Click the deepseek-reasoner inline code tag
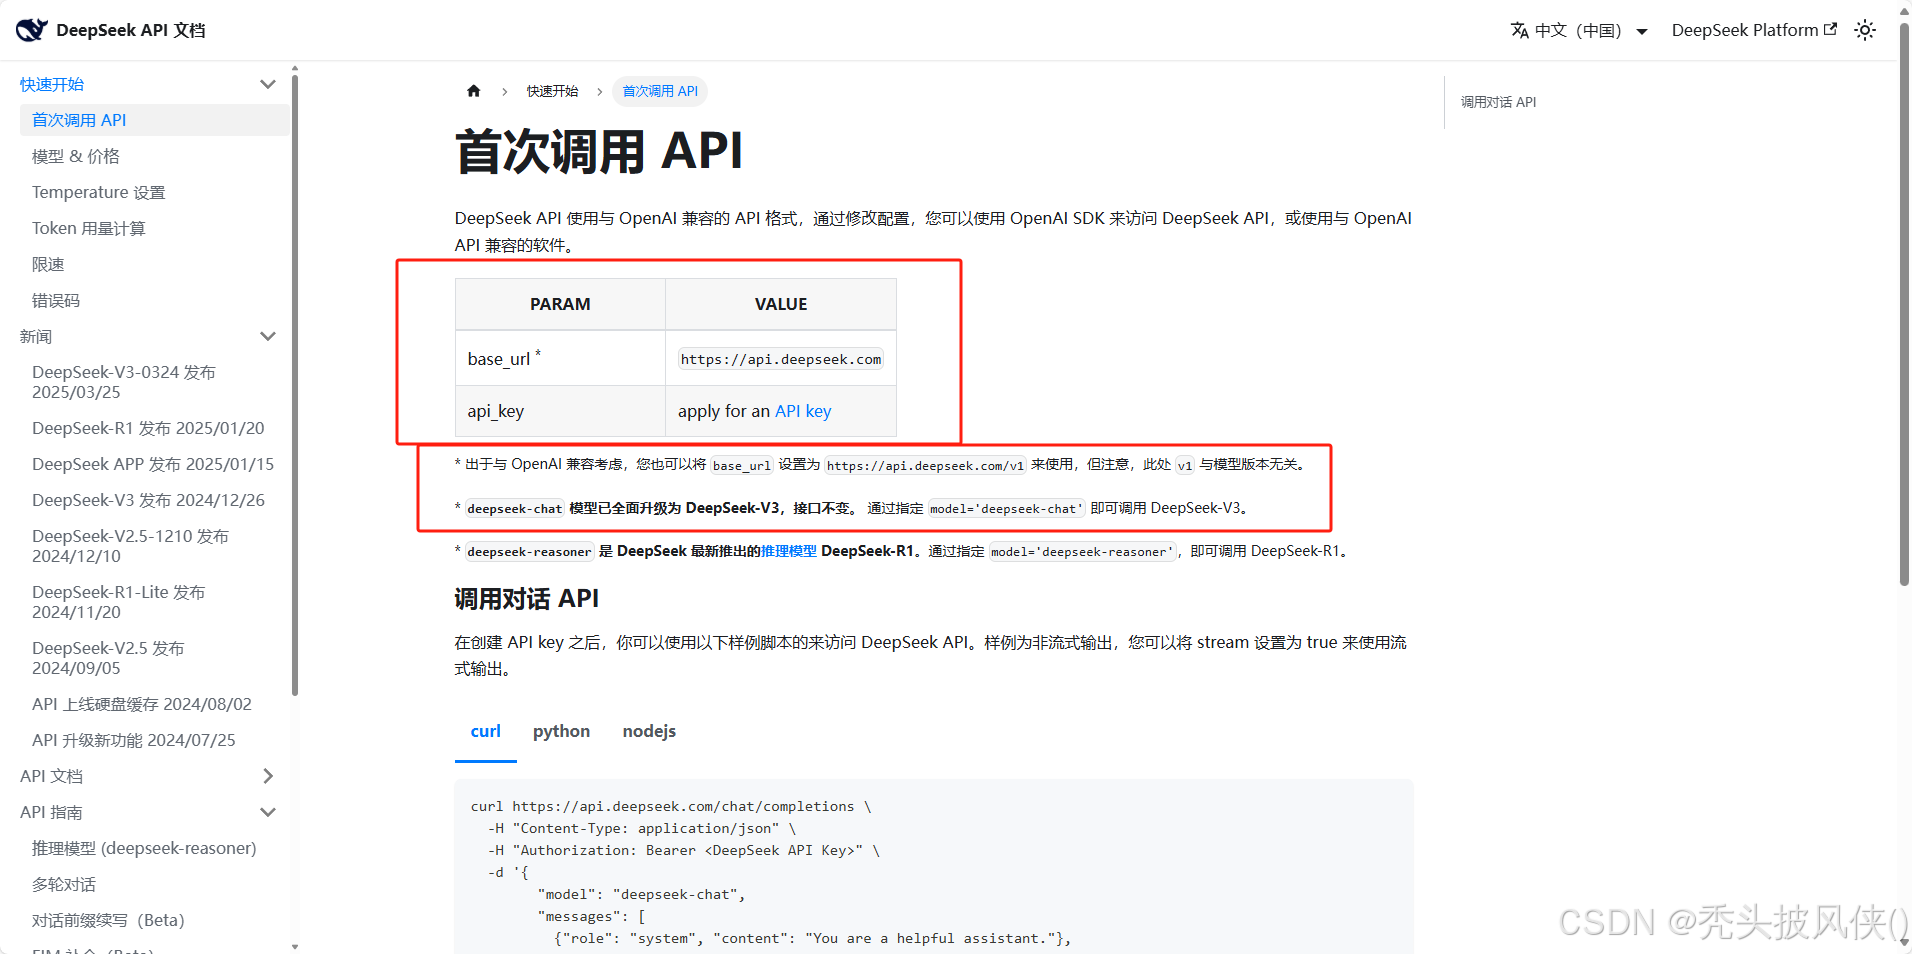Viewport: 1912px width, 954px height. point(529,551)
